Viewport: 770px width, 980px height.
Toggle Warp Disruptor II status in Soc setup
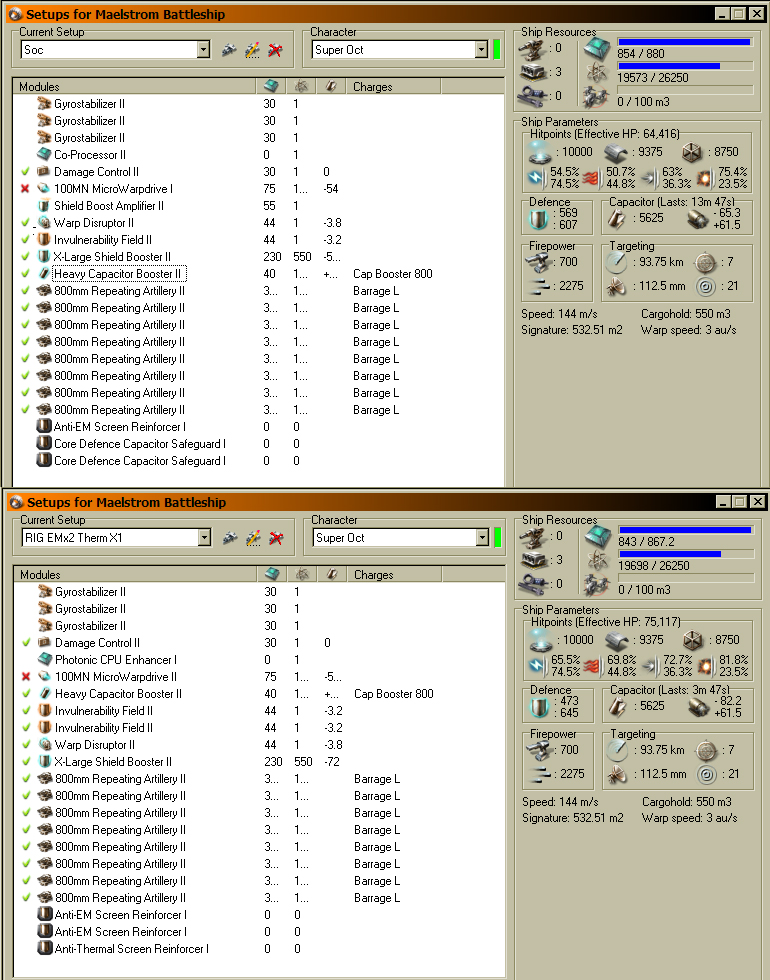(x=25, y=222)
